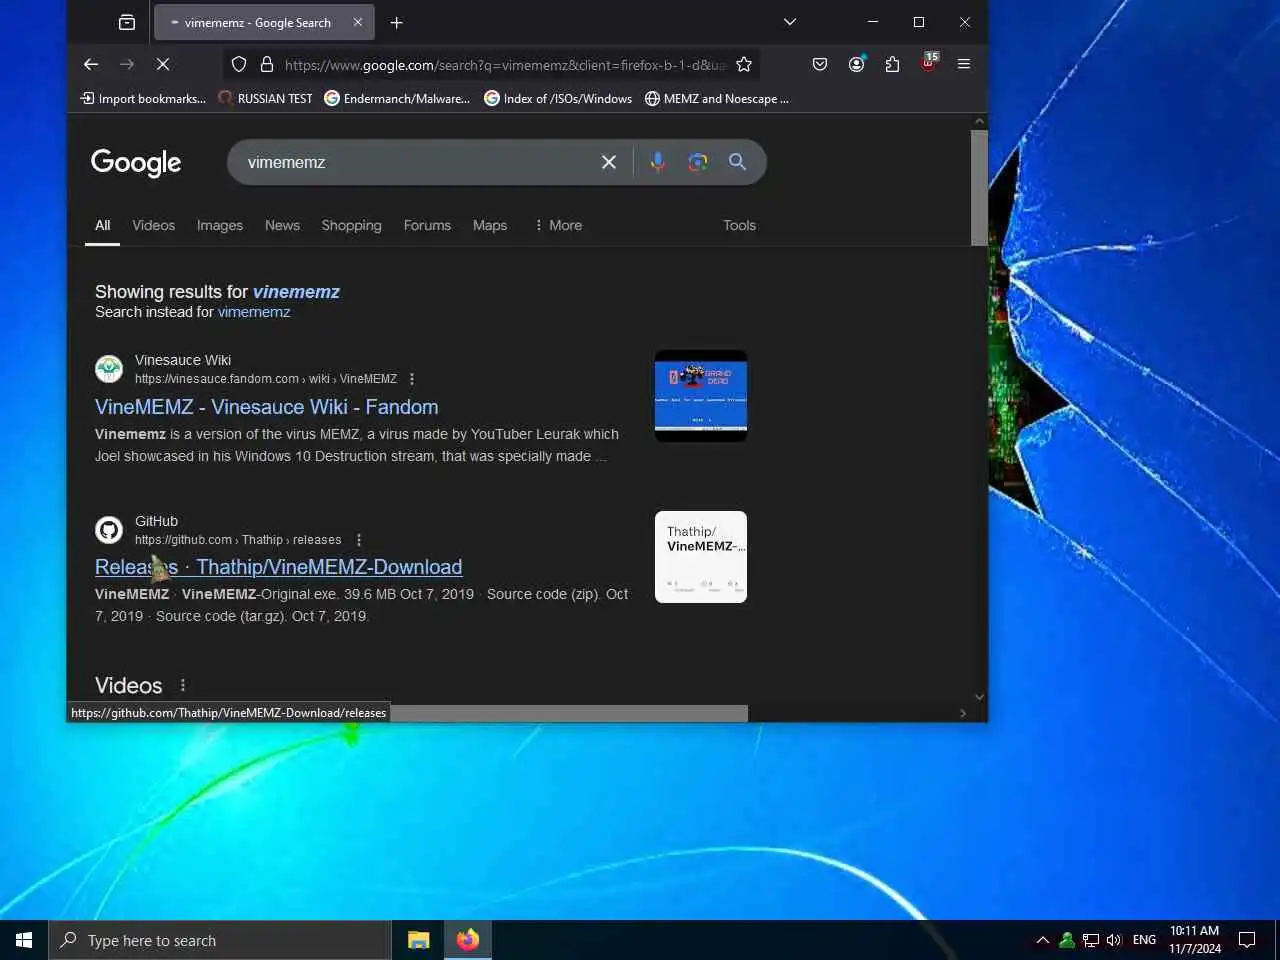Click the Google search text field

click(415, 162)
